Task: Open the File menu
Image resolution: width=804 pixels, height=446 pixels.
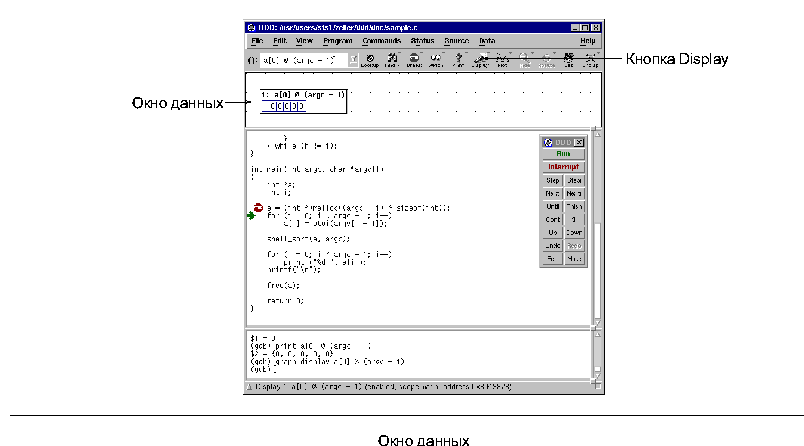Action: click(x=257, y=41)
